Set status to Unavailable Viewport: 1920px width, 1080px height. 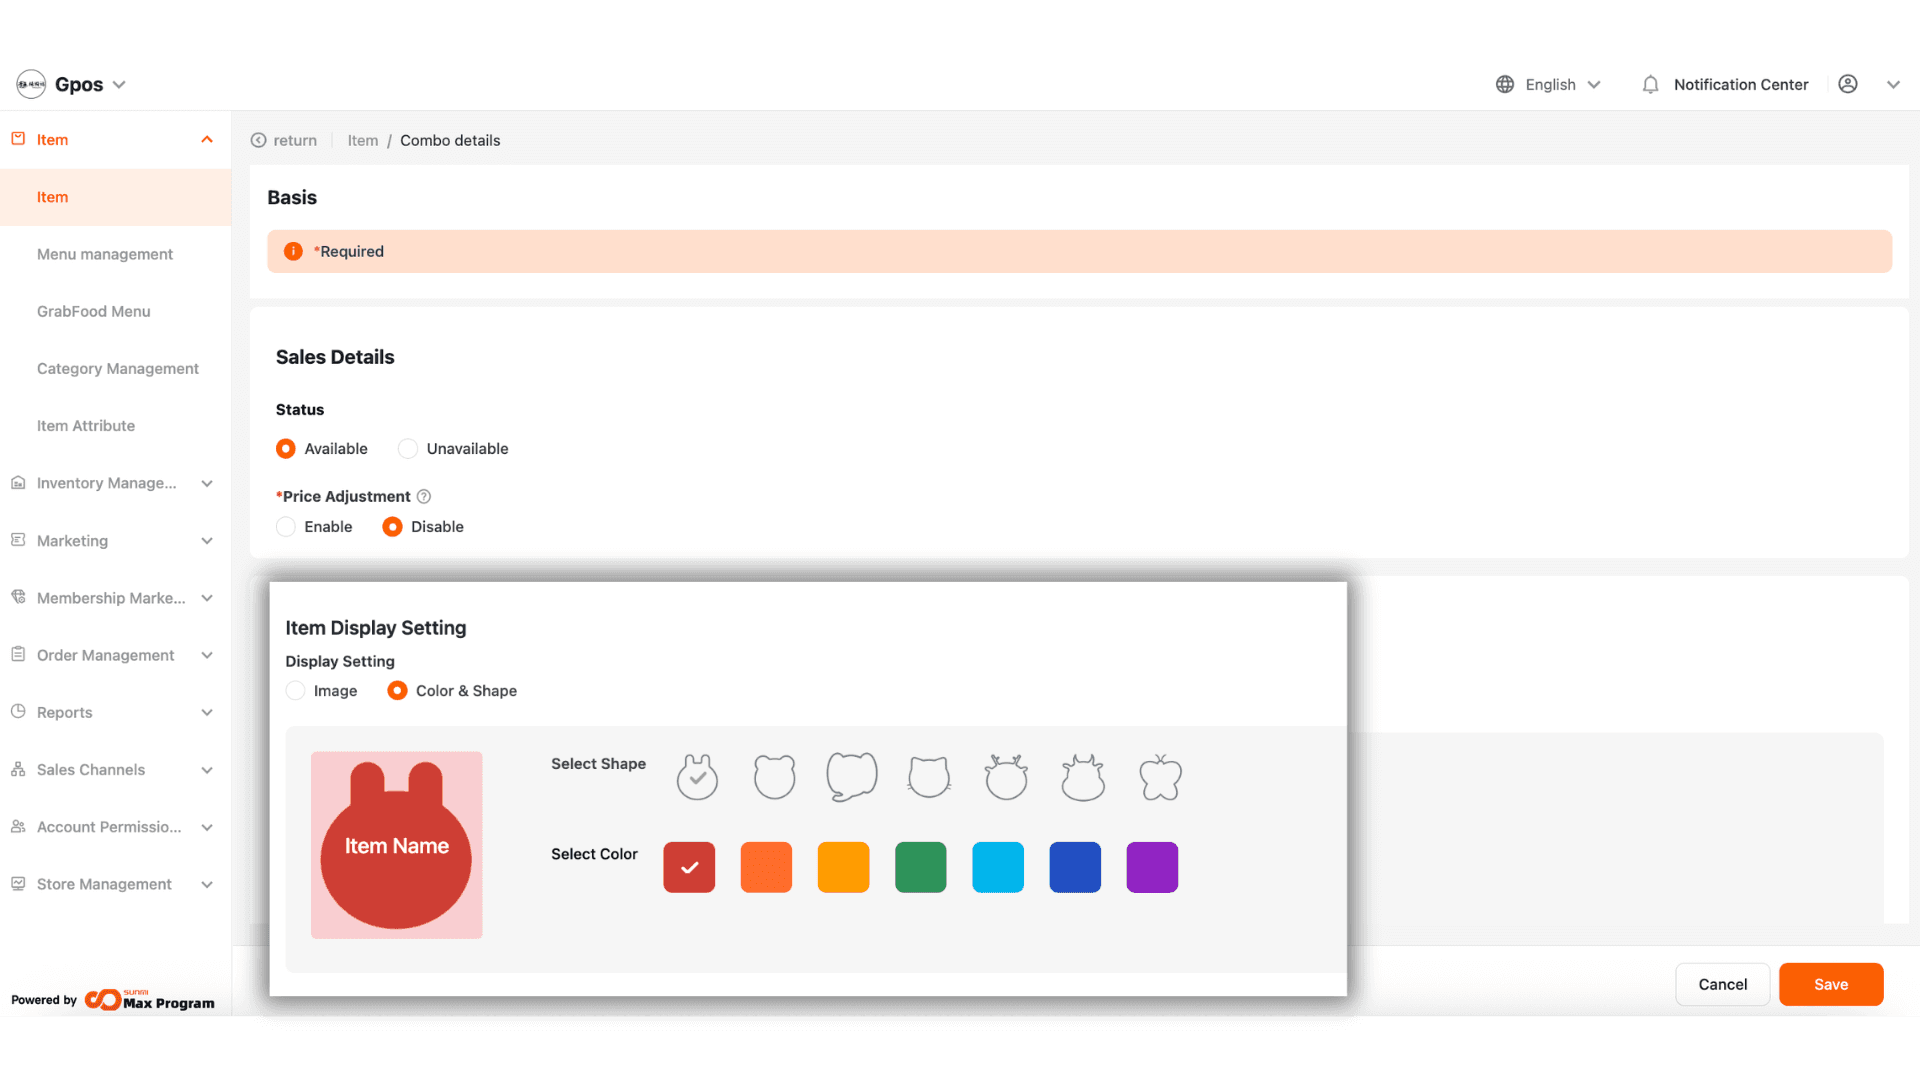408,449
